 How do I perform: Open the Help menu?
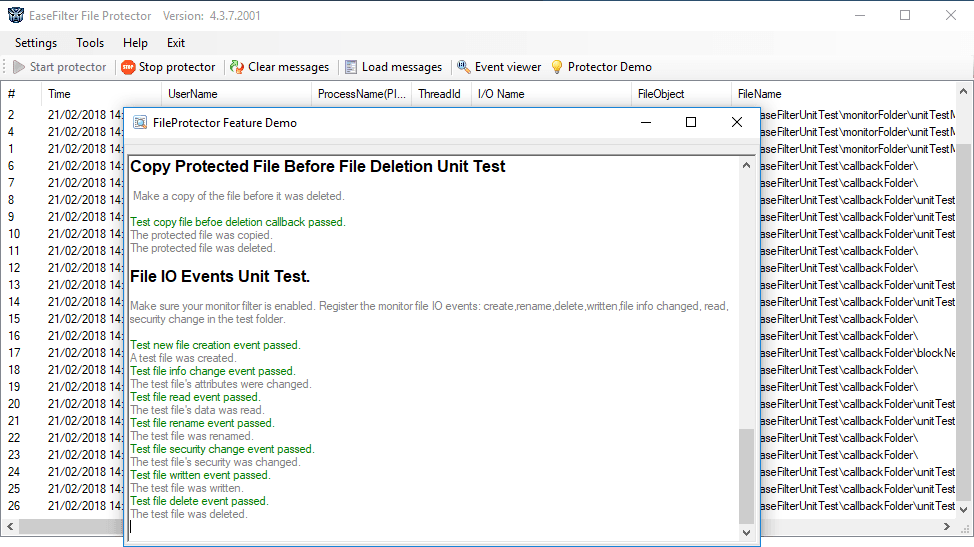coord(135,43)
